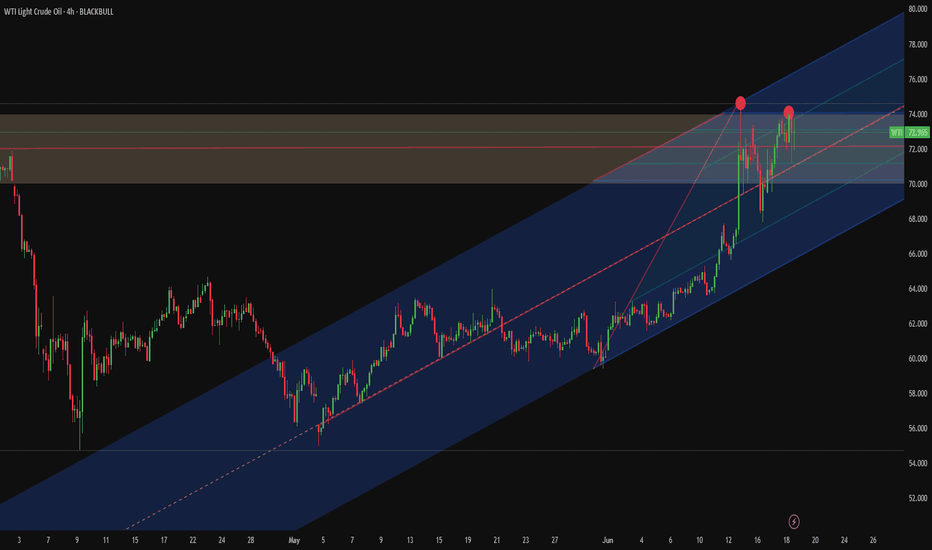The height and width of the screenshot is (550, 932).
Task: Select the 78.000 price axis label
Action: coord(918,44)
